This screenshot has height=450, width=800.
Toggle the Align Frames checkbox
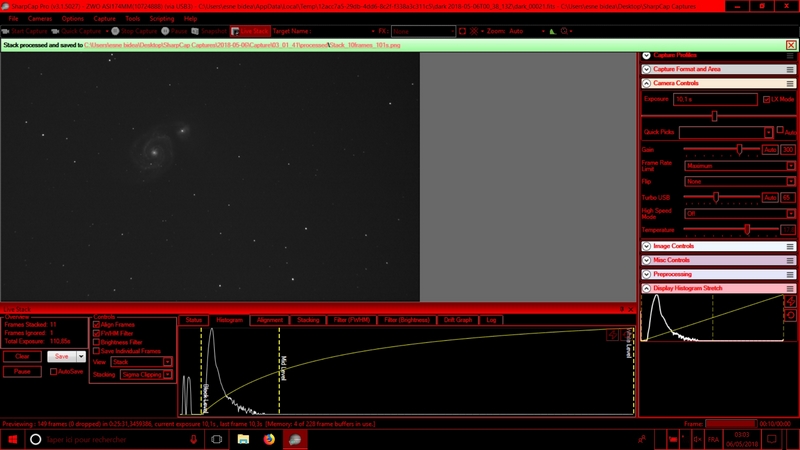coord(96,324)
